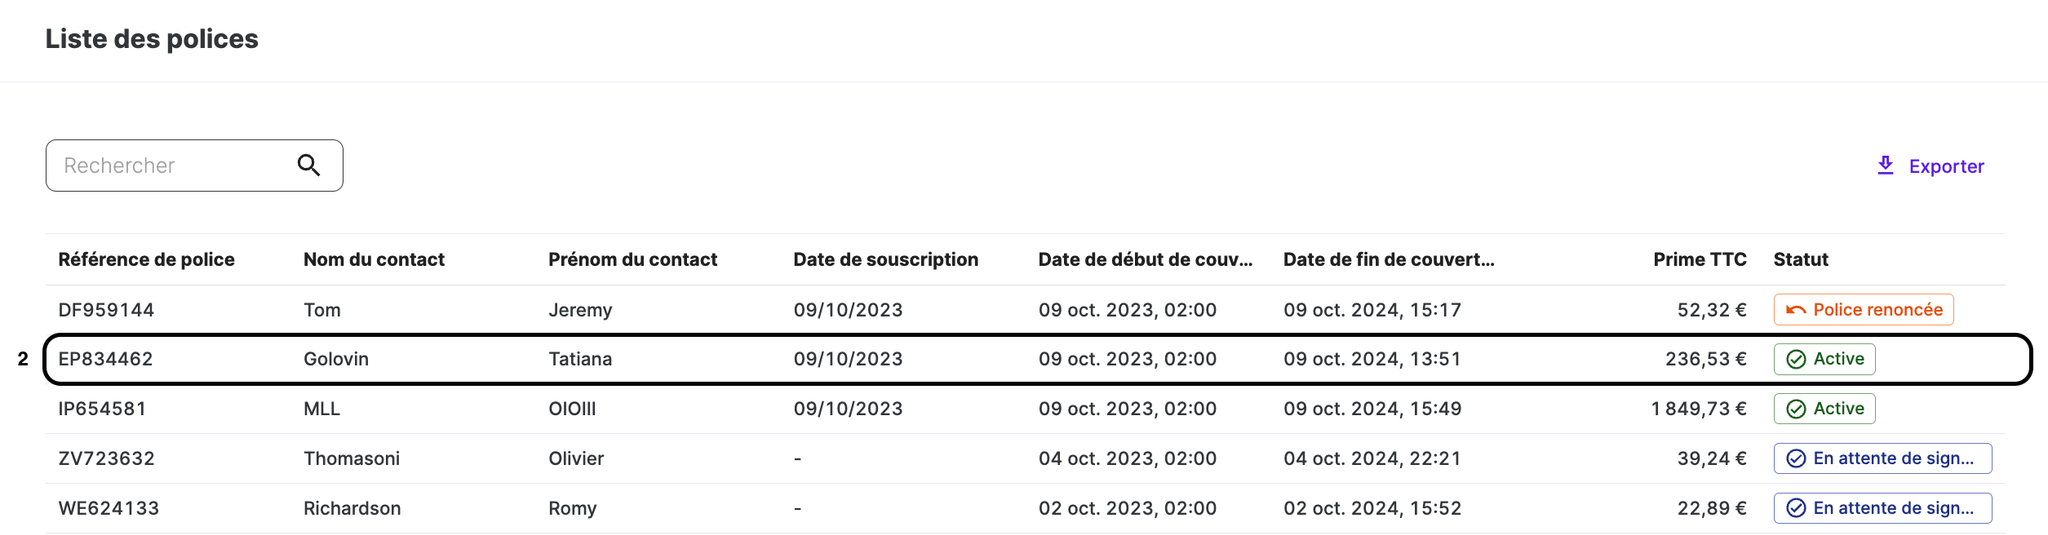
Task: Sort by Prime TTC column header
Action: point(1699,259)
